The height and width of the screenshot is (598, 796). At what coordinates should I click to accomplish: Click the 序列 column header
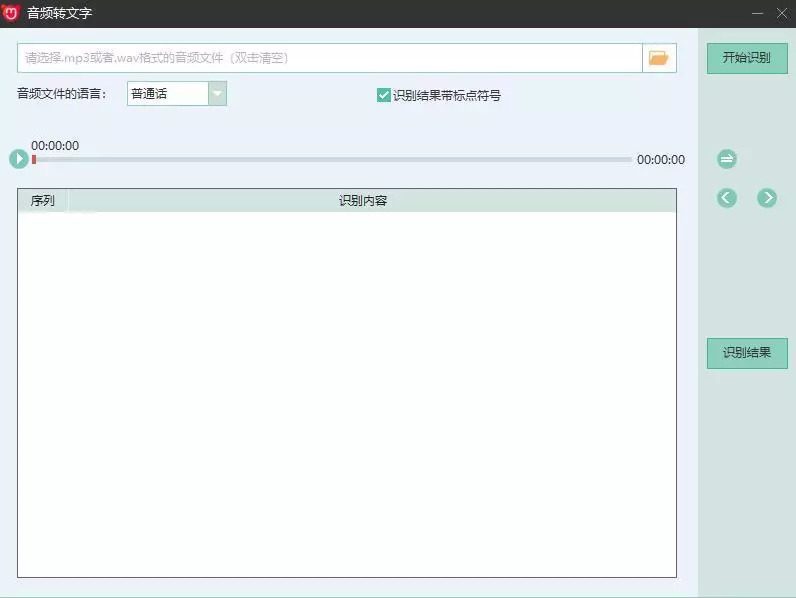click(43, 201)
